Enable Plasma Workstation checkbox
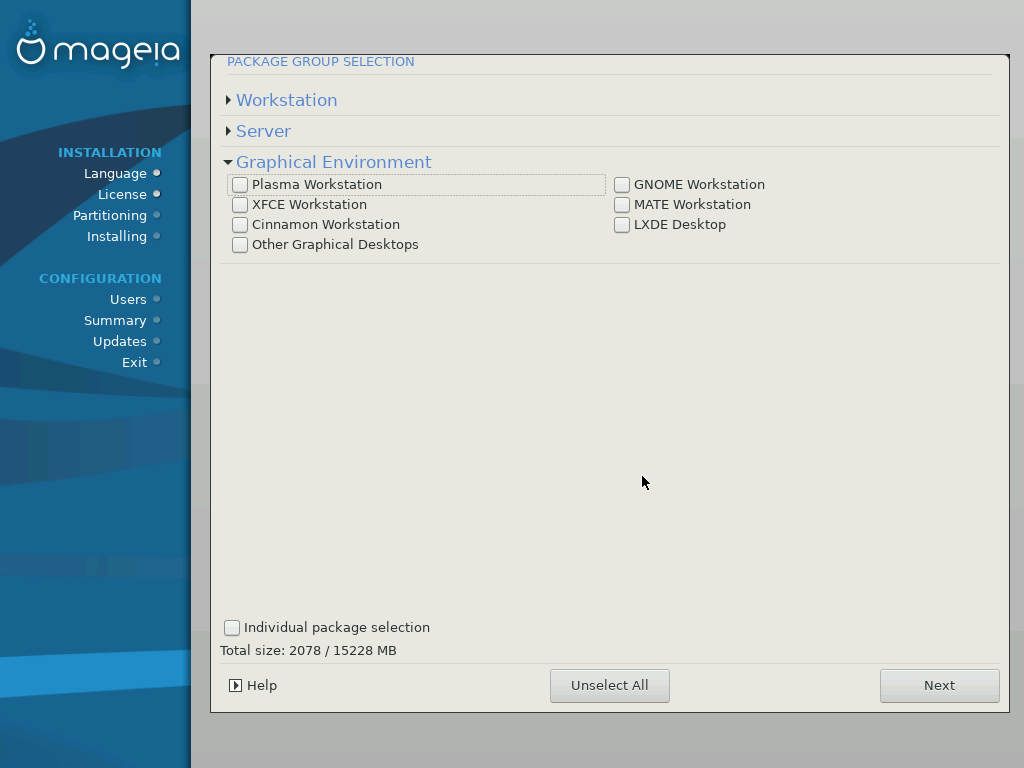 point(240,185)
